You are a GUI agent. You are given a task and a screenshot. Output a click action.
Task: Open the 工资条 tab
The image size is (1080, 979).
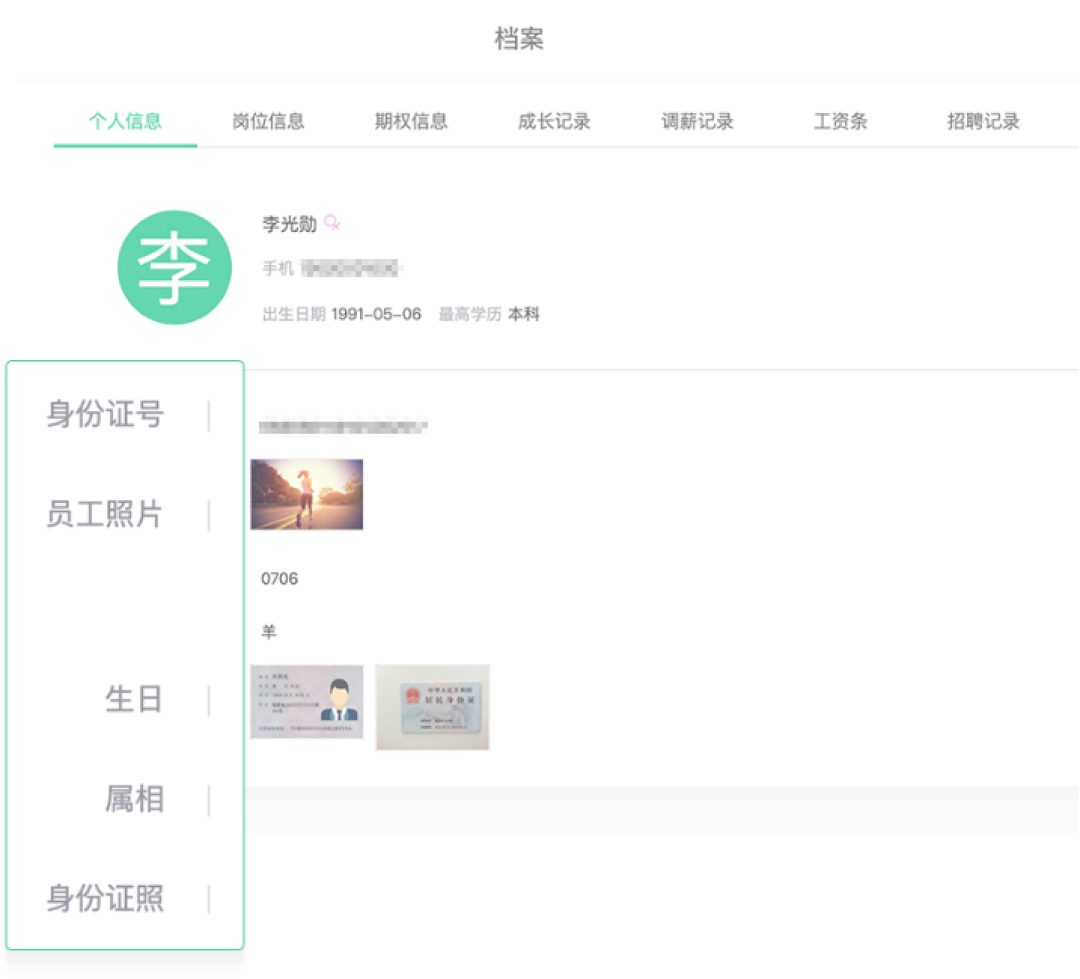click(840, 122)
